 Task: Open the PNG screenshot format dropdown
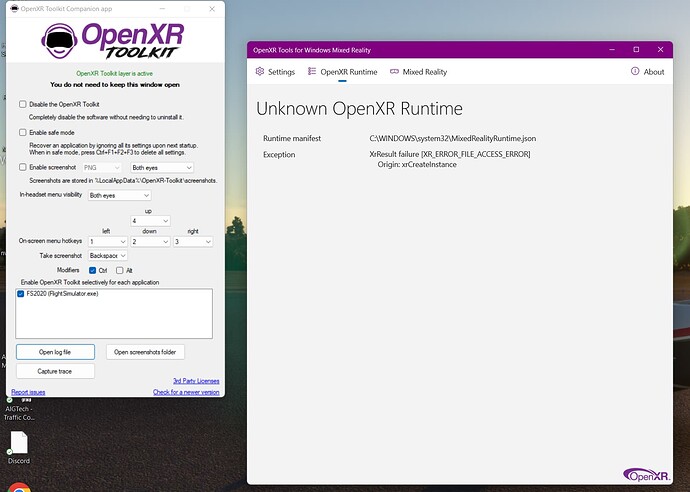tap(102, 168)
